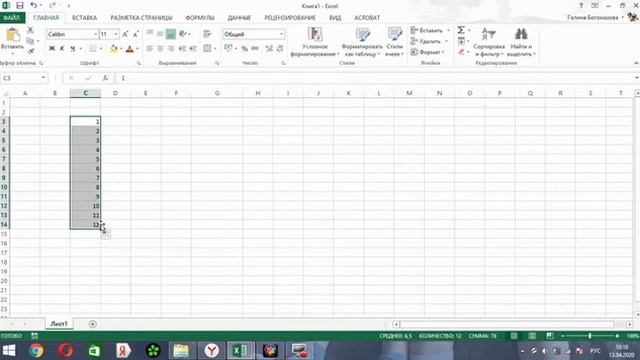Toggle Bold formatting
The height and width of the screenshot is (360, 640).
pyautogui.click(x=52, y=49)
